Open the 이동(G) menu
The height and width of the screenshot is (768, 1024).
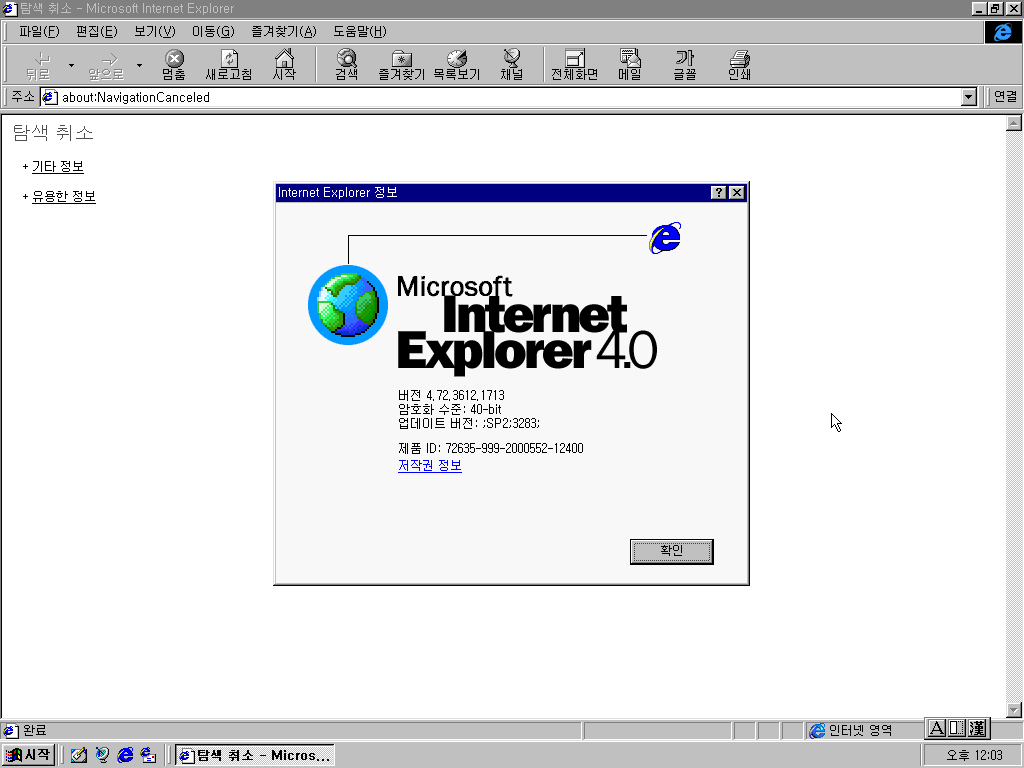pos(213,31)
